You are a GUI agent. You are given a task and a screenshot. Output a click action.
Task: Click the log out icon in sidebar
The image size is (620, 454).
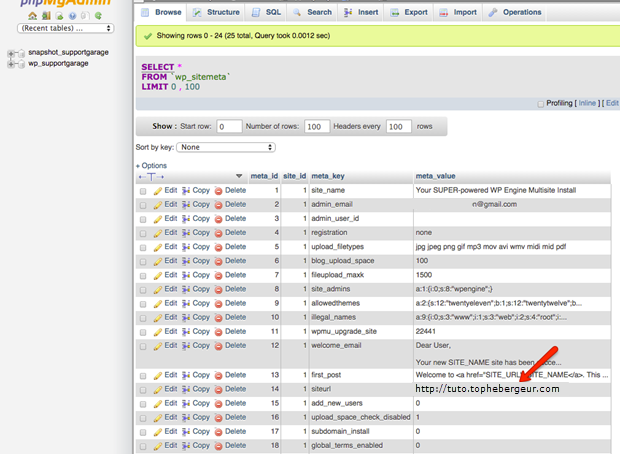coord(46,16)
